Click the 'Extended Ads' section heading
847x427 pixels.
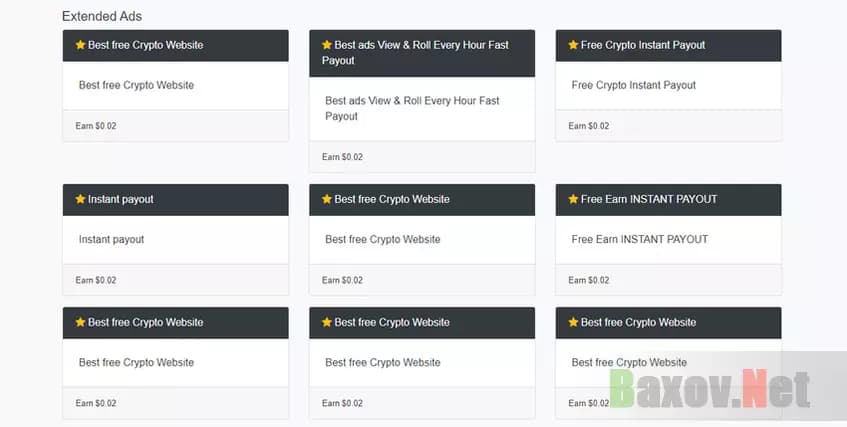point(102,16)
